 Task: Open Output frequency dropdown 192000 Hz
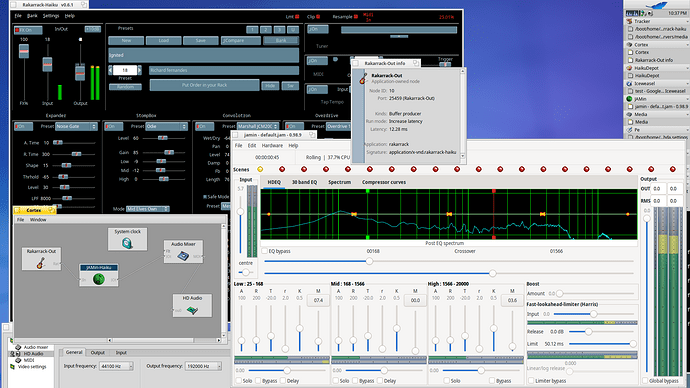coord(203,366)
